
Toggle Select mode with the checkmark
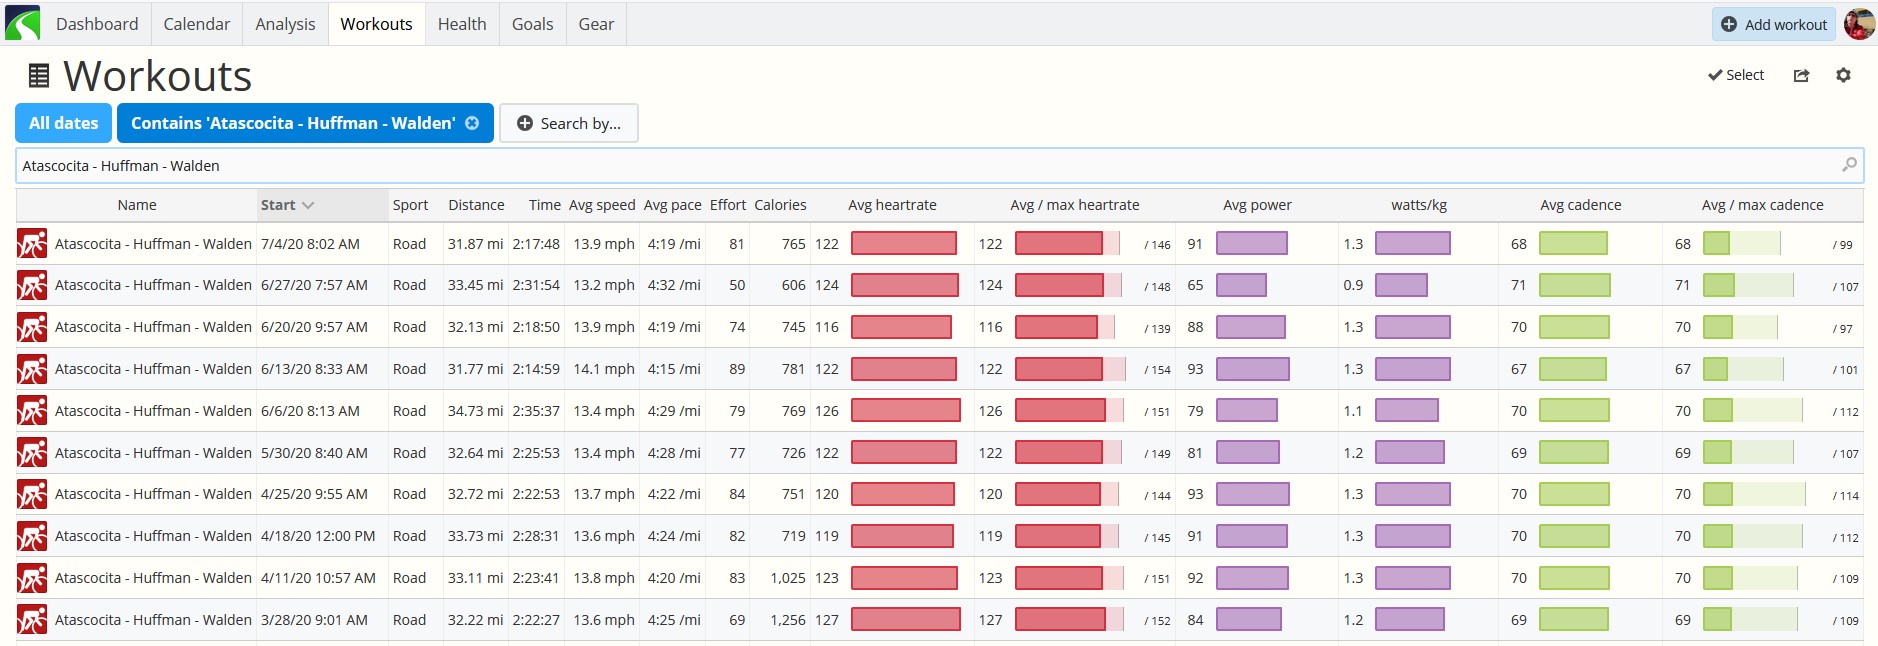(x=1736, y=75)
